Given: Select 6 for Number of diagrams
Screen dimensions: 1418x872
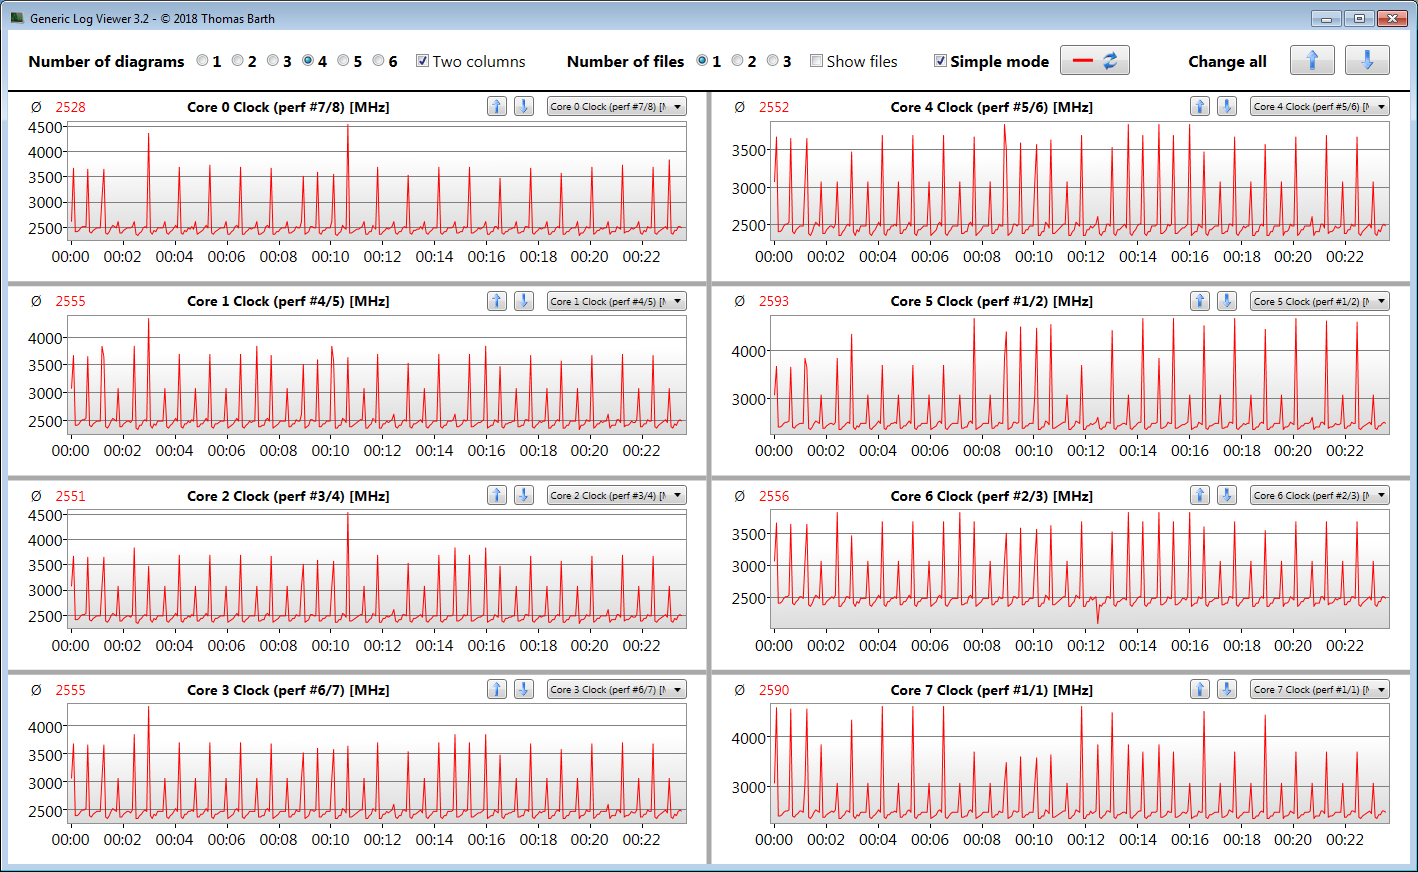Looking at the screenshot, I should (379, 61).
